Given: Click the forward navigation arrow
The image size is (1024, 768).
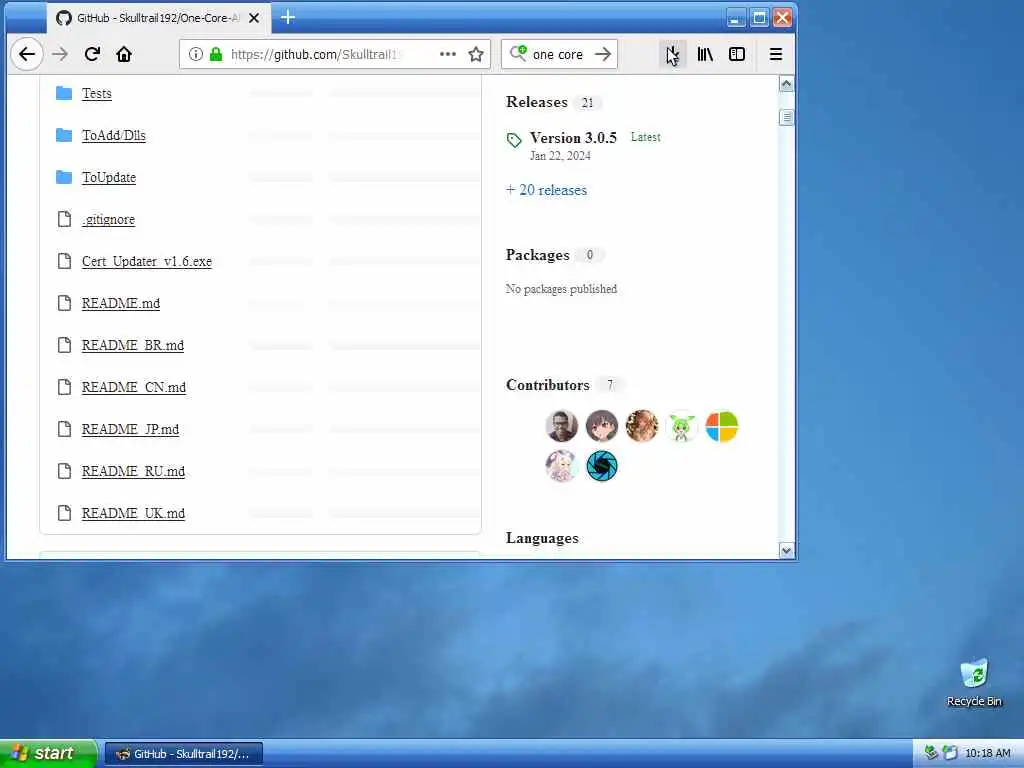Looking at the screenshot, I should (x=59, y=54).
